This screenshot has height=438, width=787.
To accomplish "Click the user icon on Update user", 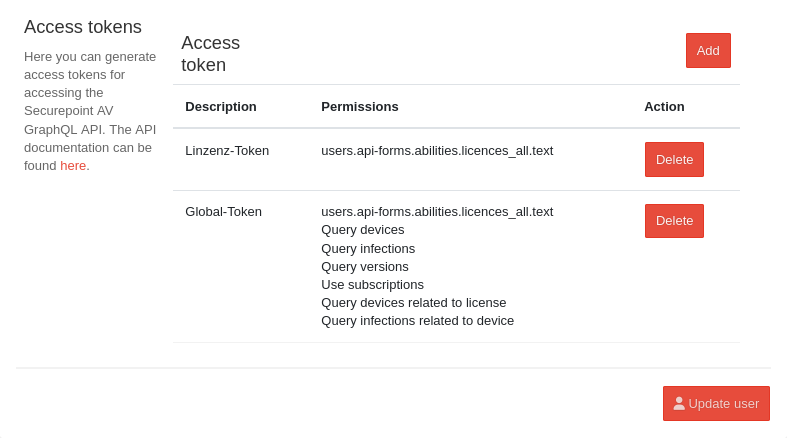I will [x=679, y=403].
